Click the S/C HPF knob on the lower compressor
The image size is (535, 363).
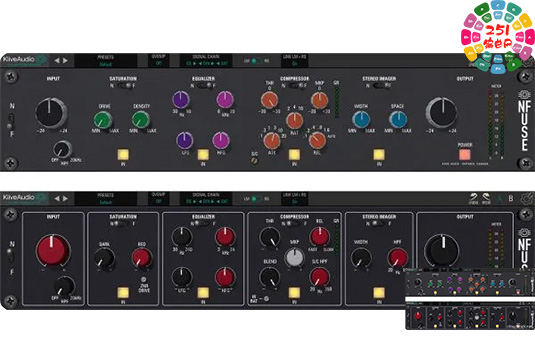click(319, 277)
